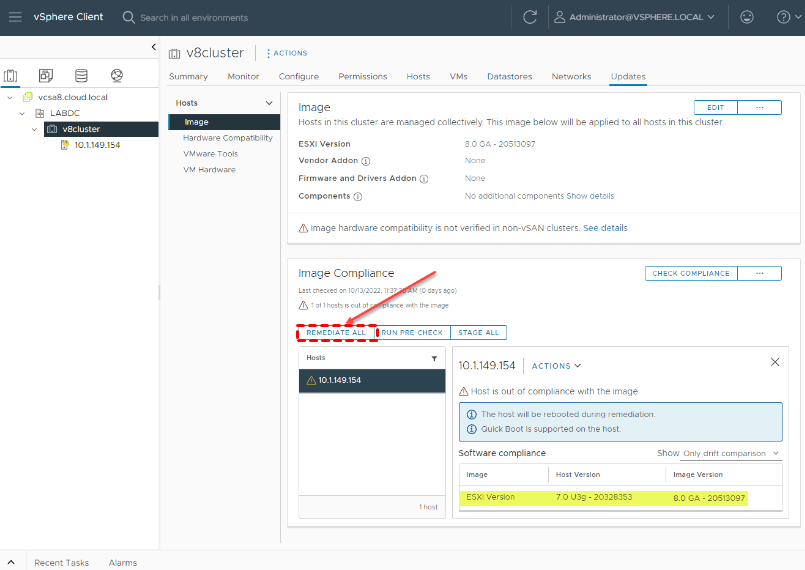Screen dimensions: 805x570
Task: Open the host ACTIONS dropdown for 10.1.149.154
Action: tap(556, 366)
